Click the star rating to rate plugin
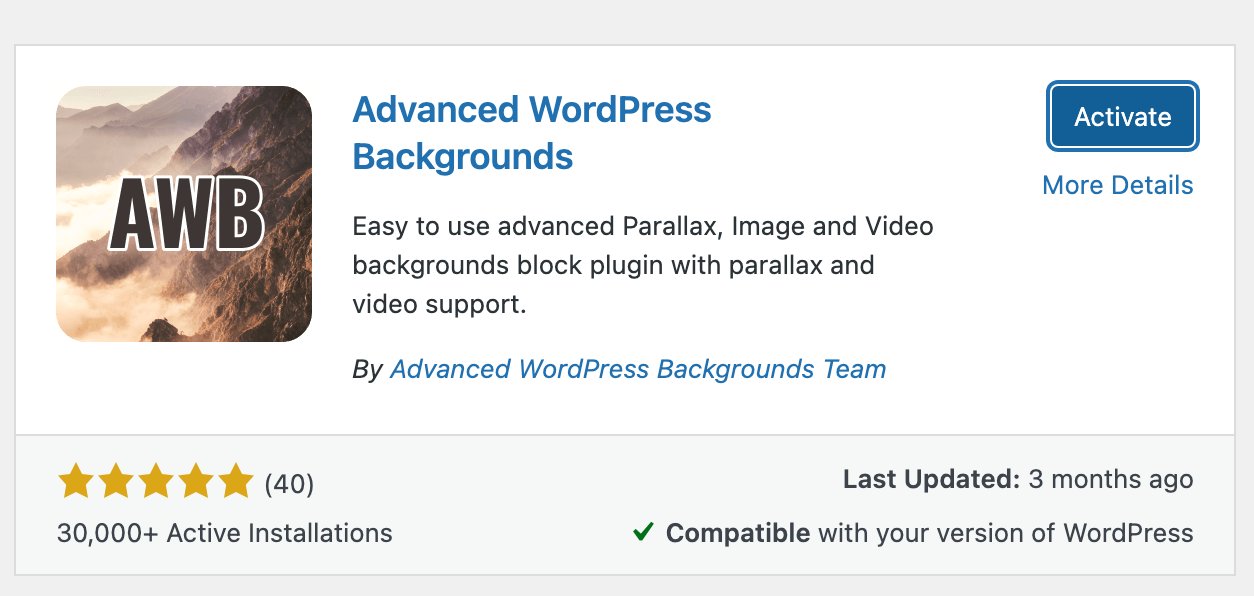 point(156,481)
